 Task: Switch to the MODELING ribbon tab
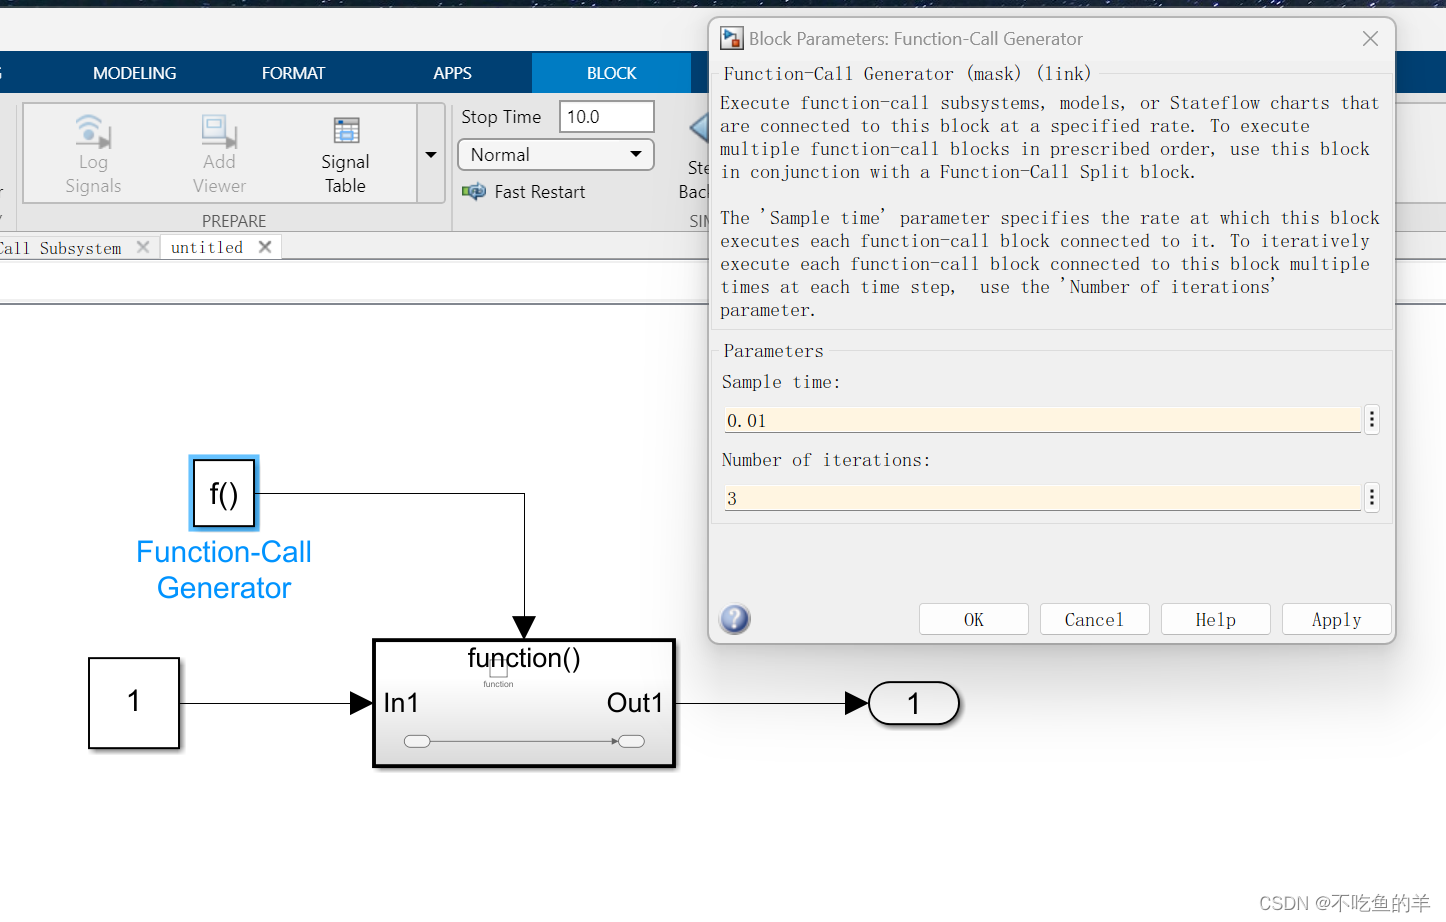pos(134,72)
